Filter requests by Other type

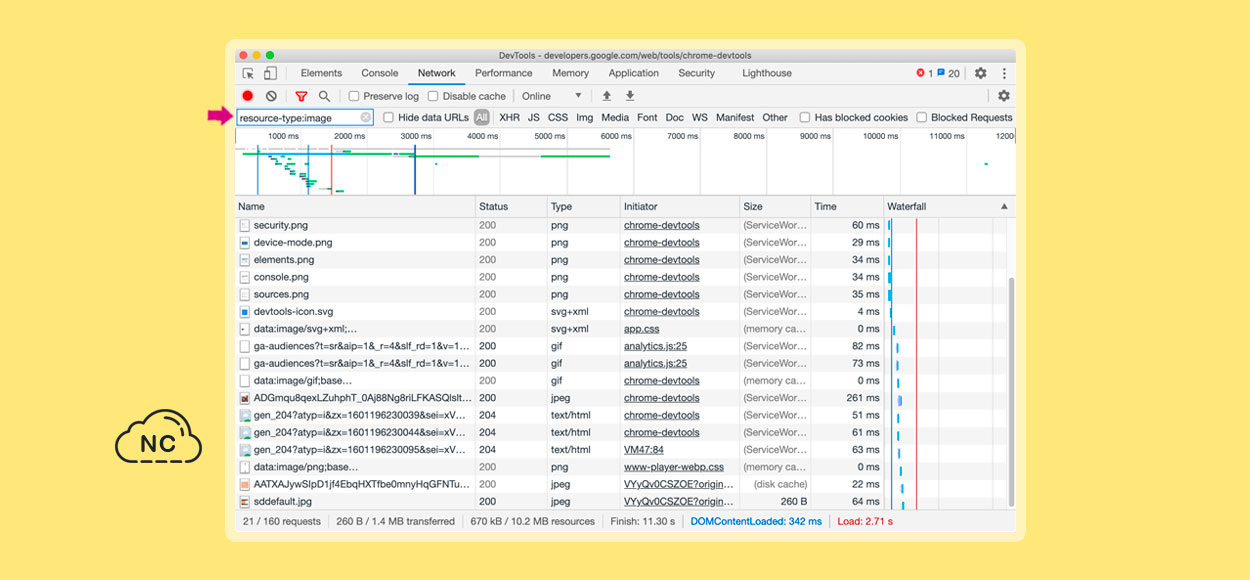775,118
